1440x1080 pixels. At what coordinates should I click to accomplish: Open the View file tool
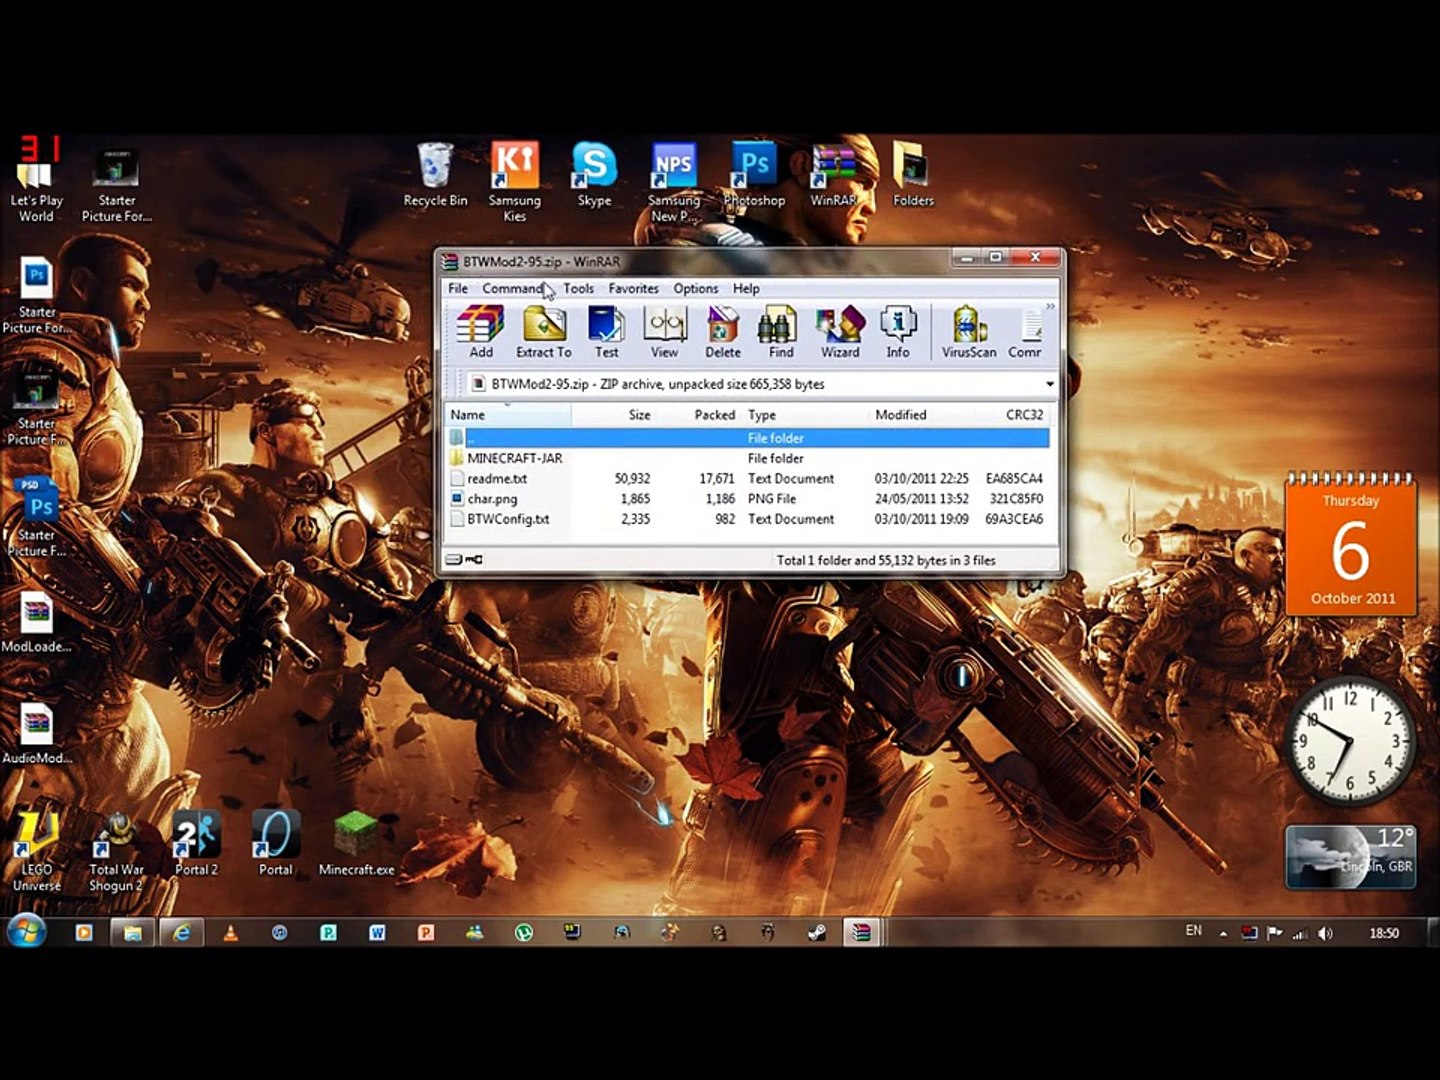(x=664, y=333)
